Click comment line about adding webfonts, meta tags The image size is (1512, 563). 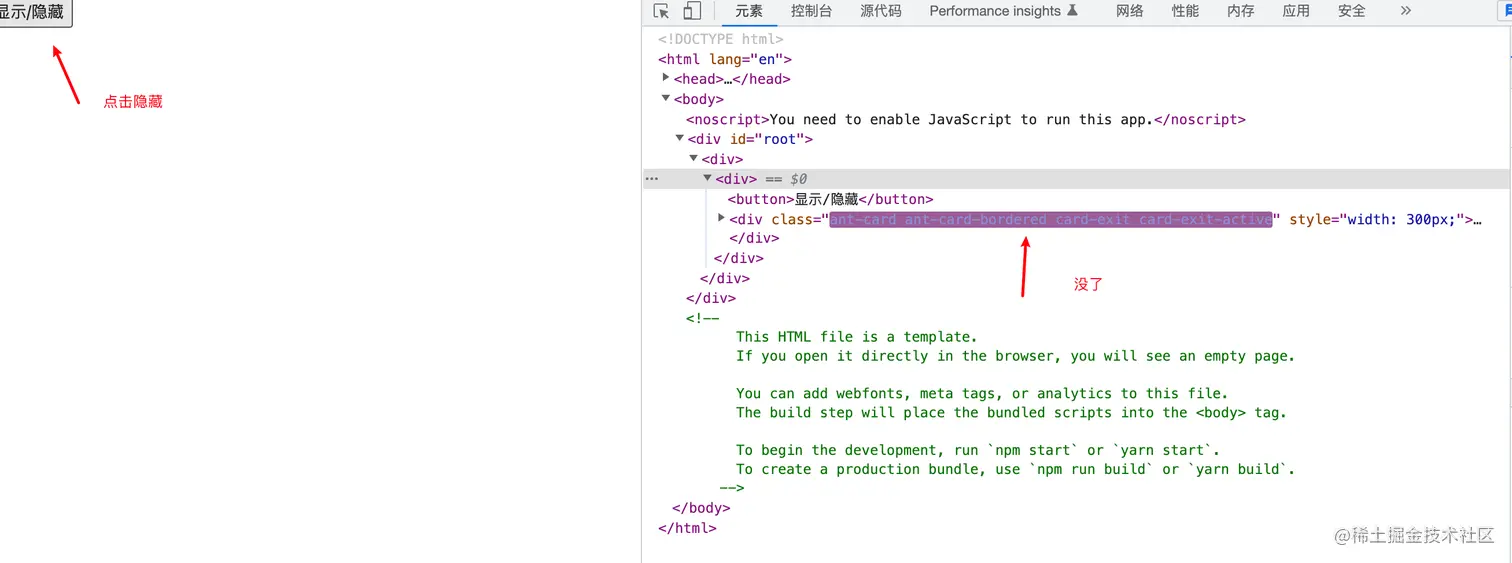click(x=982, y=393)
